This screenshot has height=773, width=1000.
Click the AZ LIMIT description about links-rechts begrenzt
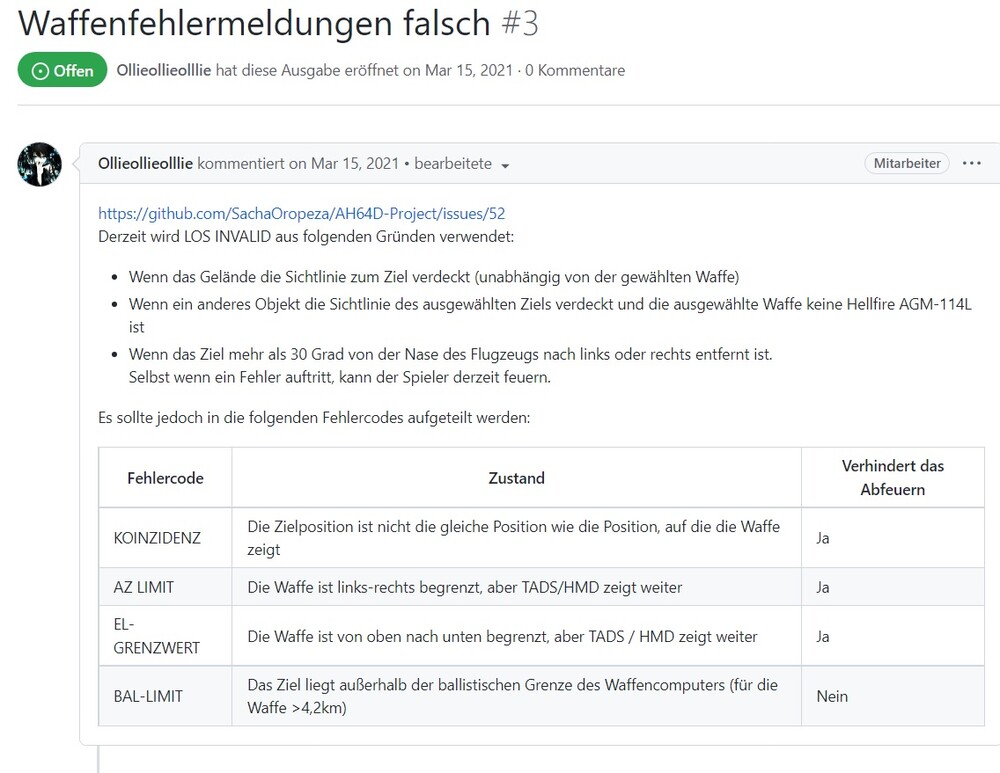point(517,587)
